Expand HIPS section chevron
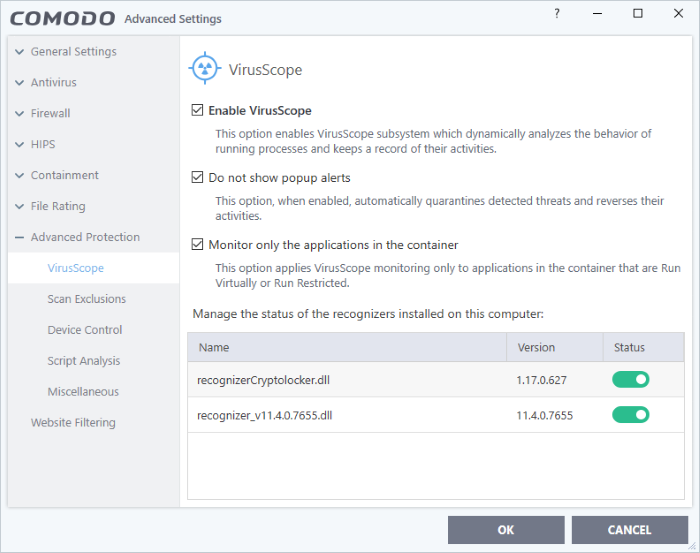The height and width of the screenshot is (553, 700). click(19, 145)
